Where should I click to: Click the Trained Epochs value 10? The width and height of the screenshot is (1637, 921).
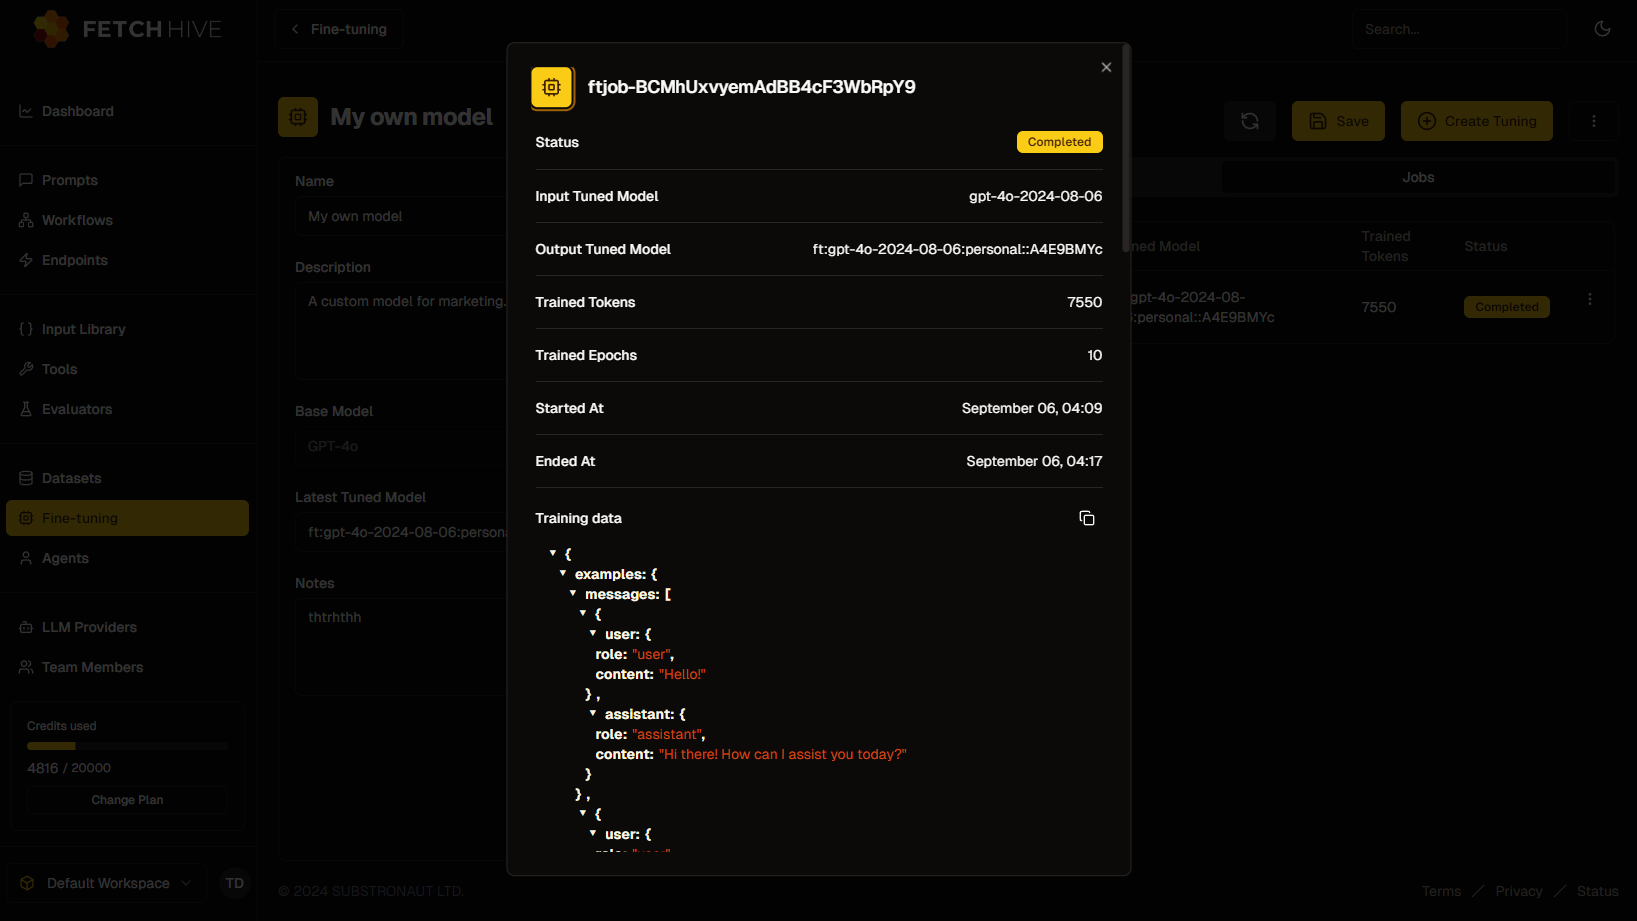pyautogui.click(x=1094, y=355)
